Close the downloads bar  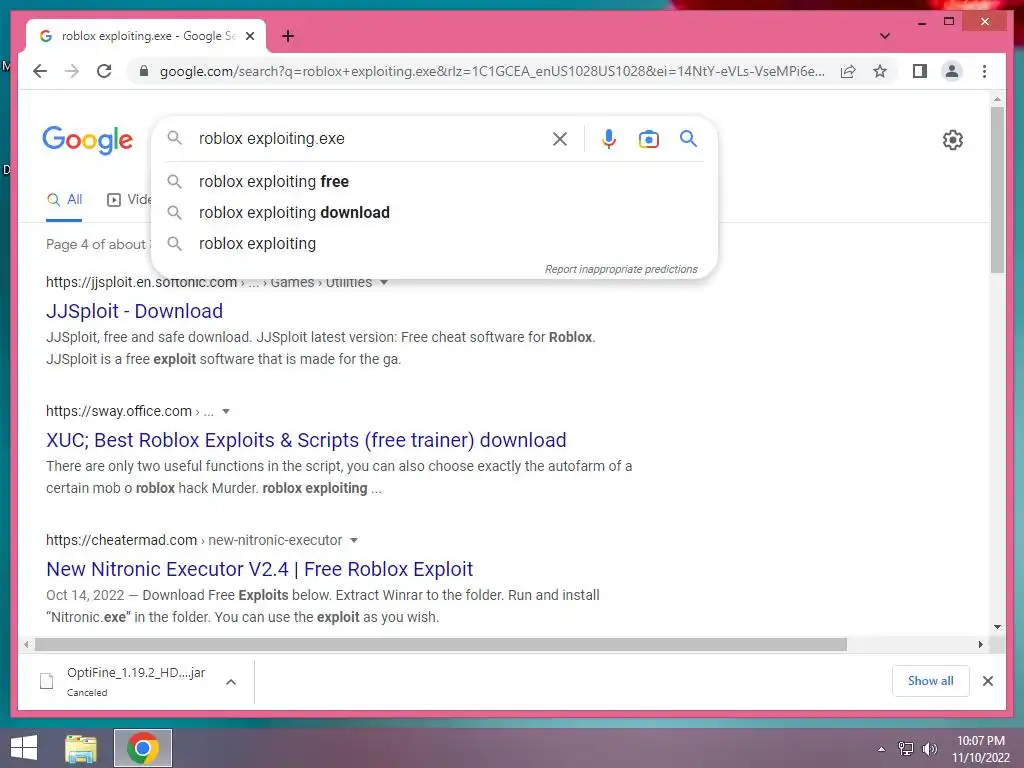click(x=987, y=681)
